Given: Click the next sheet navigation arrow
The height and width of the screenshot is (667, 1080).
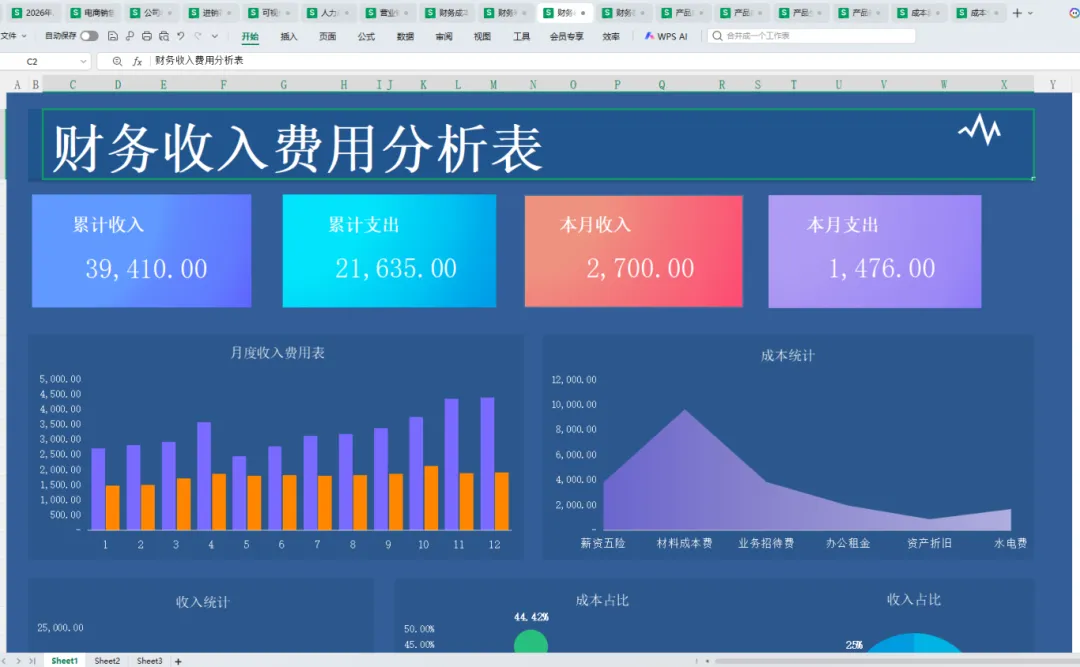Looking at the screenshot, I should [x=19, y=661].
